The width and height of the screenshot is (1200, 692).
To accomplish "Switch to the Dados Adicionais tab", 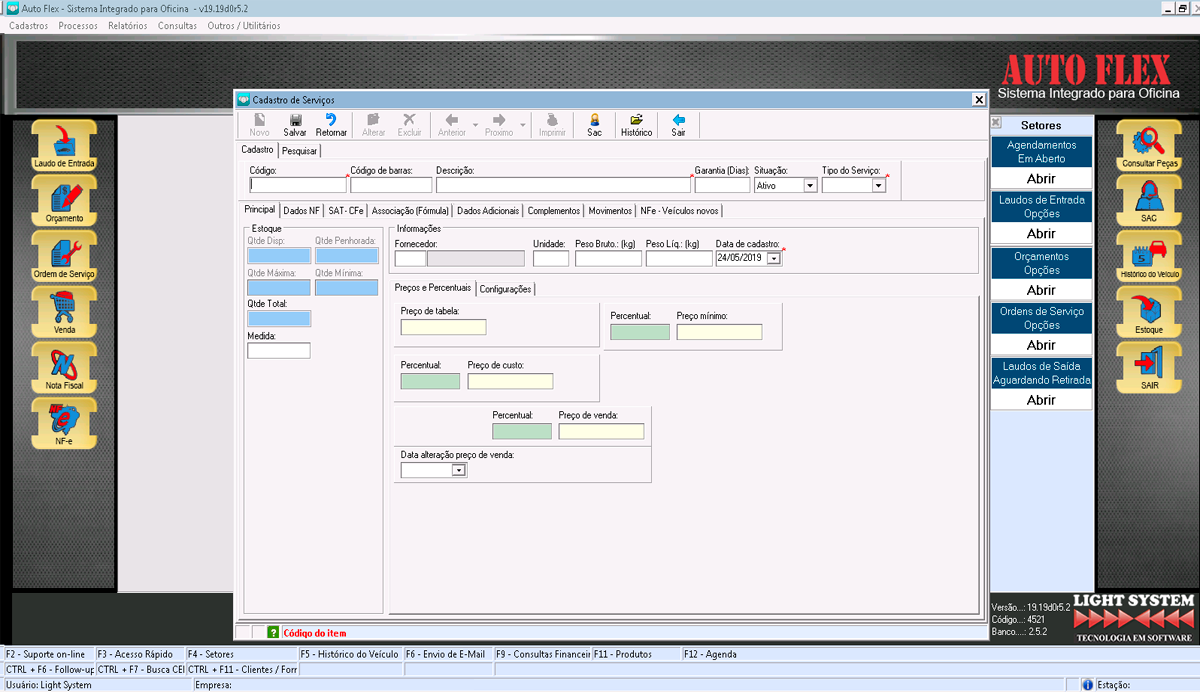I will tap(488, 211).
